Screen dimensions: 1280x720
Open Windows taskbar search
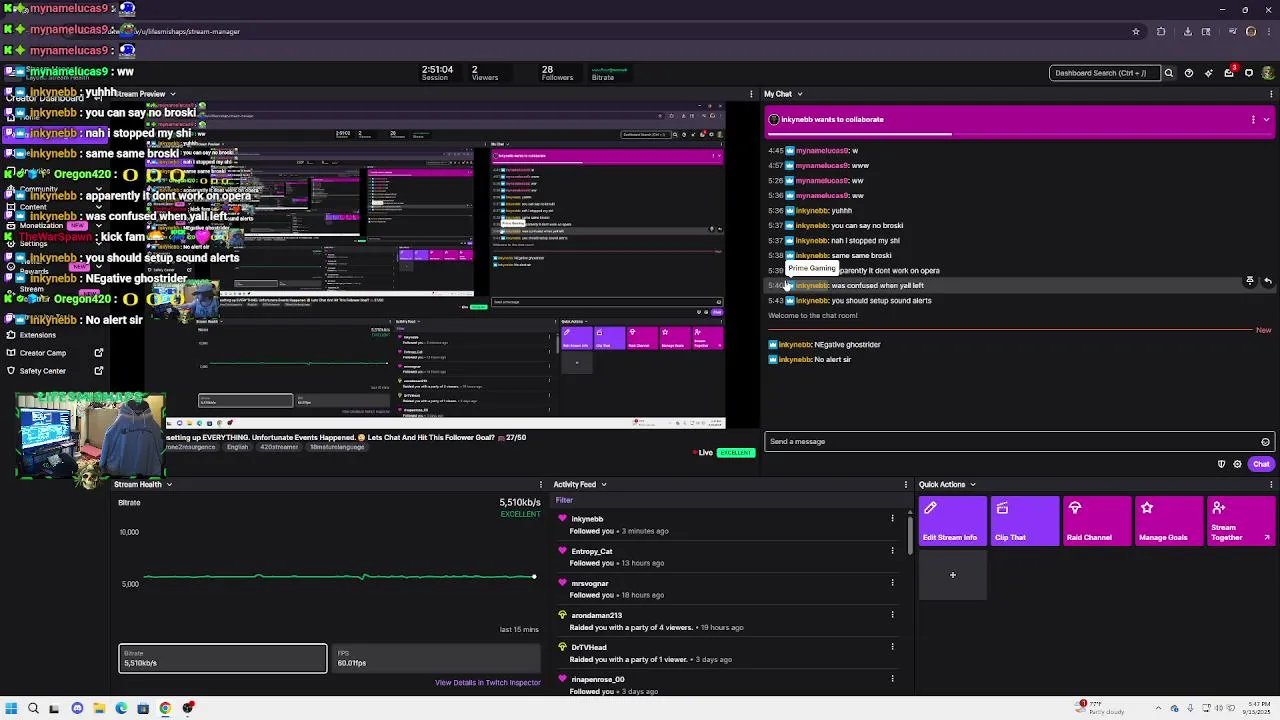33,708
